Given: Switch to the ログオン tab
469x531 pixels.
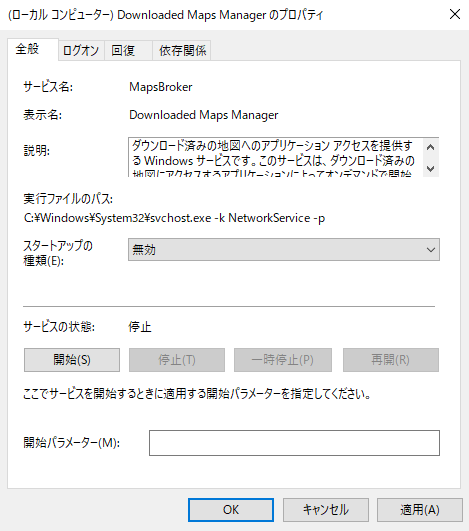Looking at the screenshot, I should tap(81, 50).
